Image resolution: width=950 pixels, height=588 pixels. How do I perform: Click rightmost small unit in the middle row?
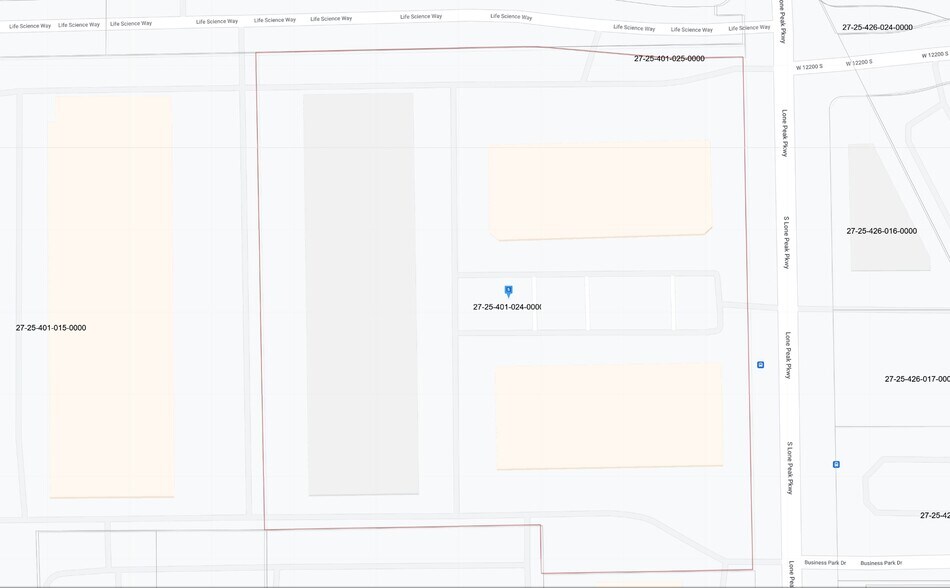point(696,304)
